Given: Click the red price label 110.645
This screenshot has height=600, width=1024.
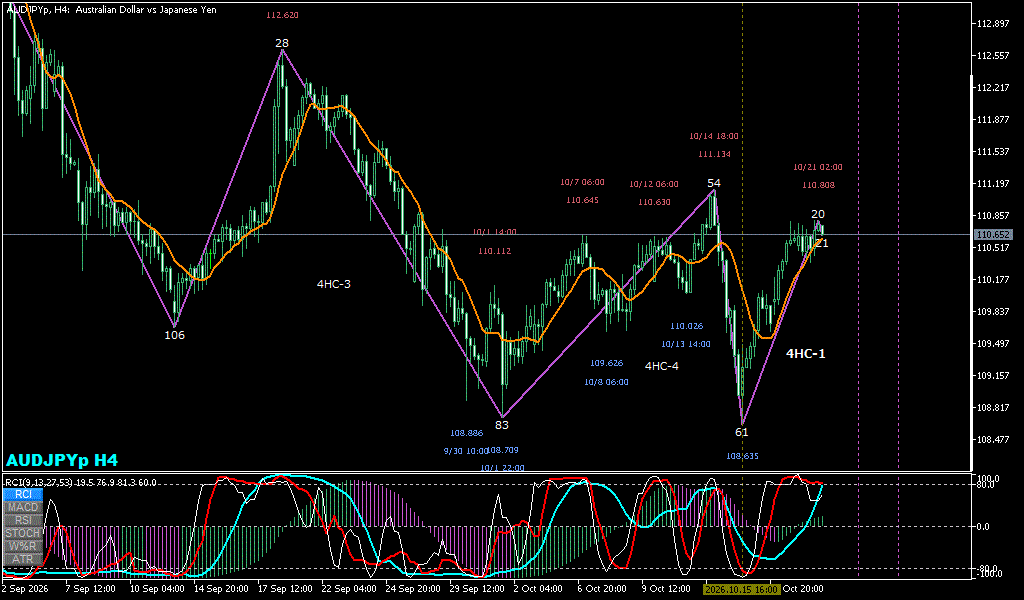Looking at the screenshot, I should coord(583,200).
